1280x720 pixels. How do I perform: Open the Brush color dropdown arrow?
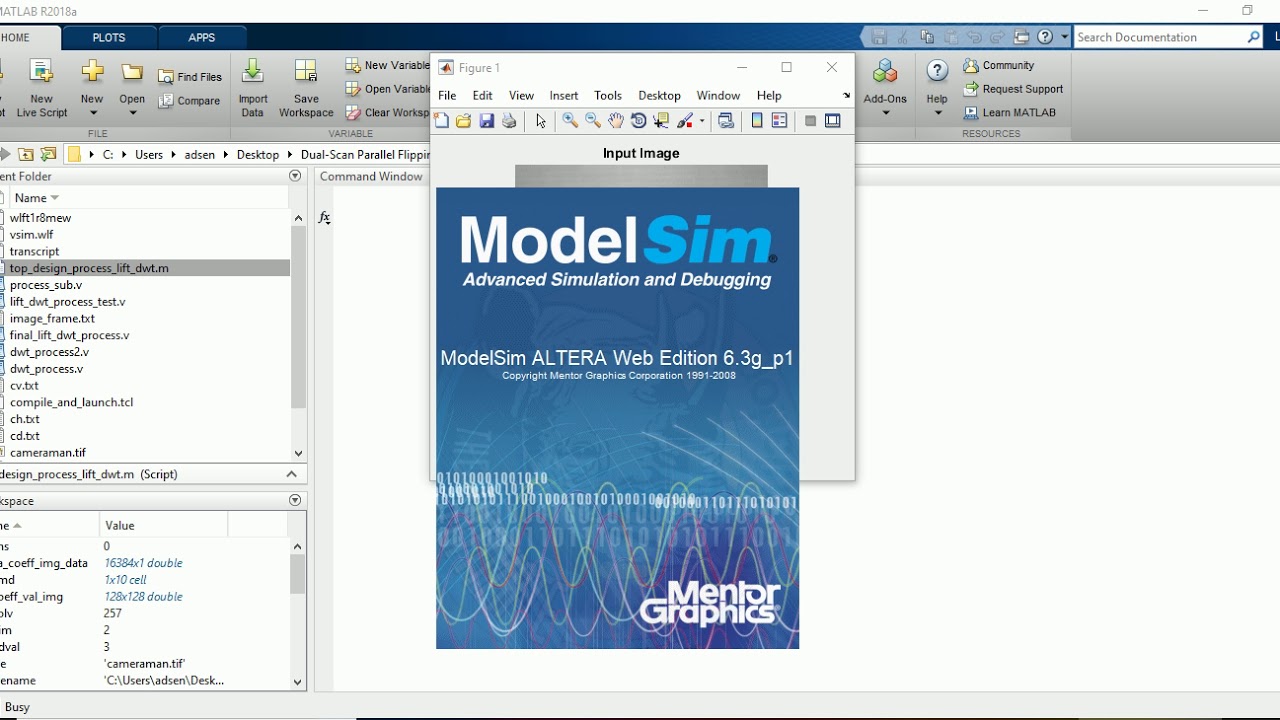(x=702, y=121)
